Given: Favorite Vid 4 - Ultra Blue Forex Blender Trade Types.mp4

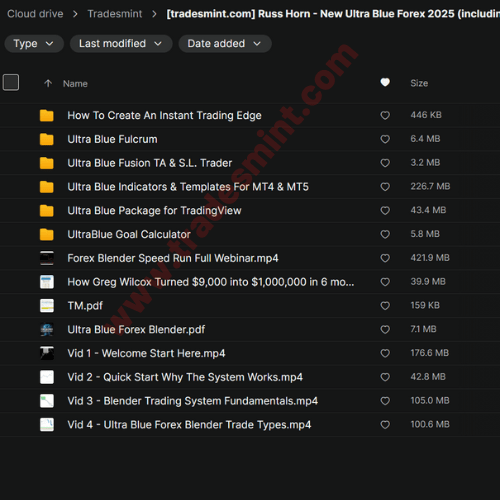Looking at the screenshot, I should [x=385, y=425].
